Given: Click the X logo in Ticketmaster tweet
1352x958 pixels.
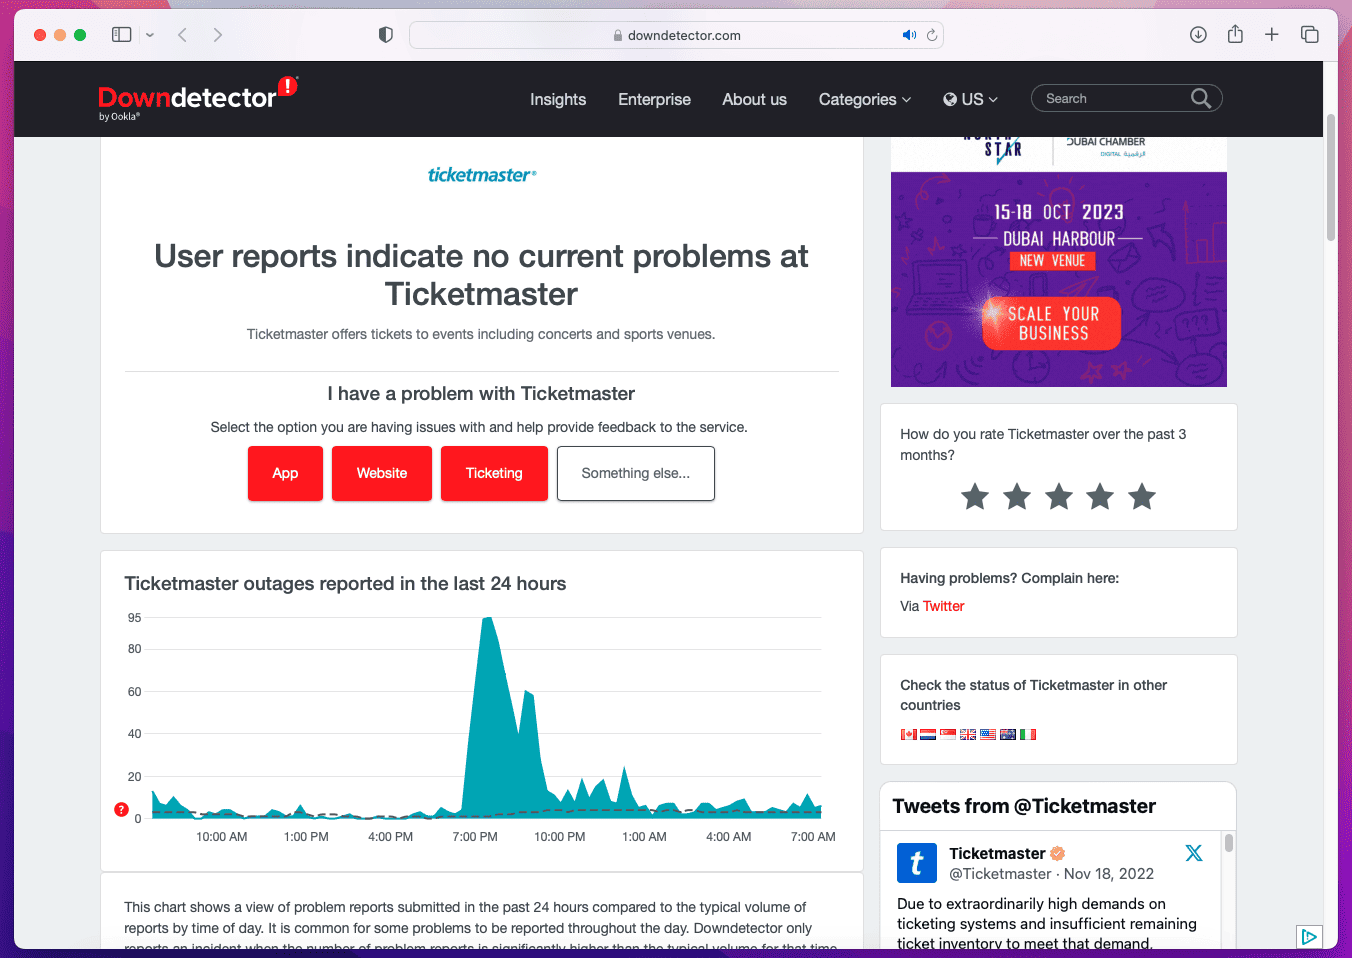Looking at the screenshot, I should point(1193,853).
